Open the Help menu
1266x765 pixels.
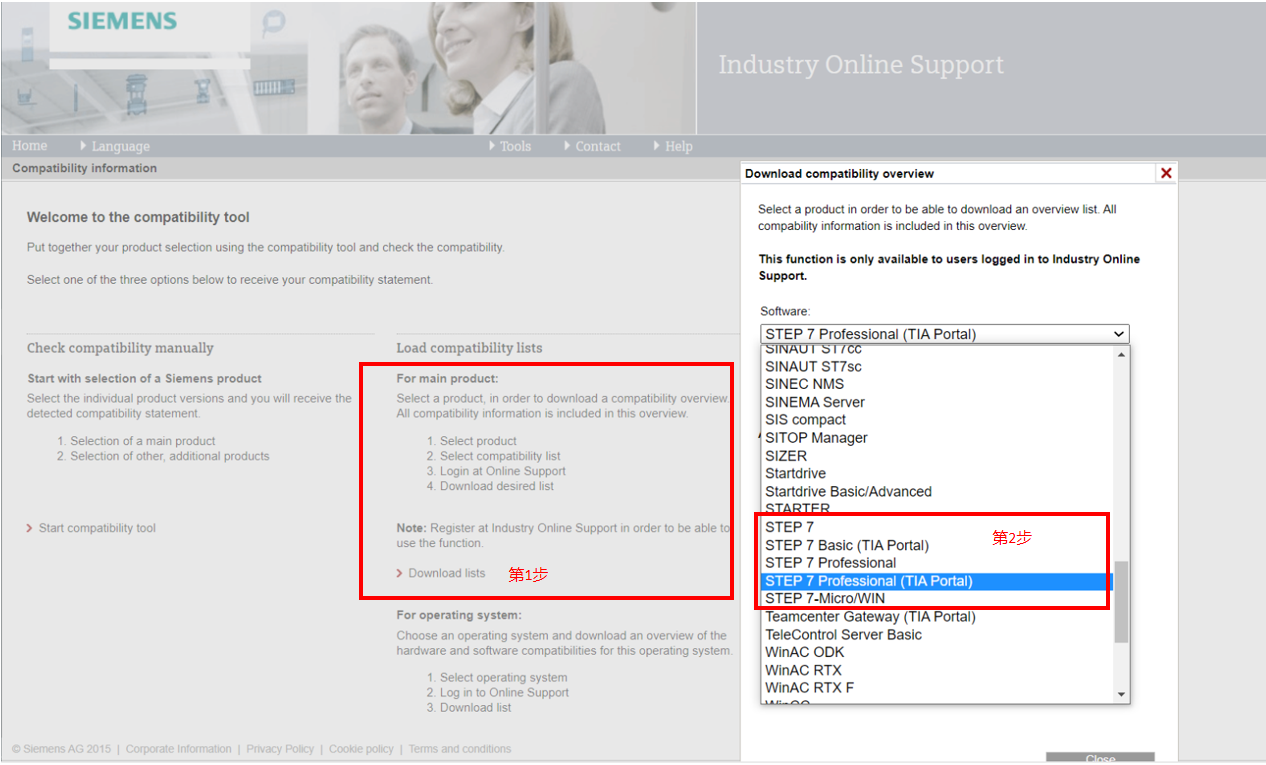pos(679,146)
